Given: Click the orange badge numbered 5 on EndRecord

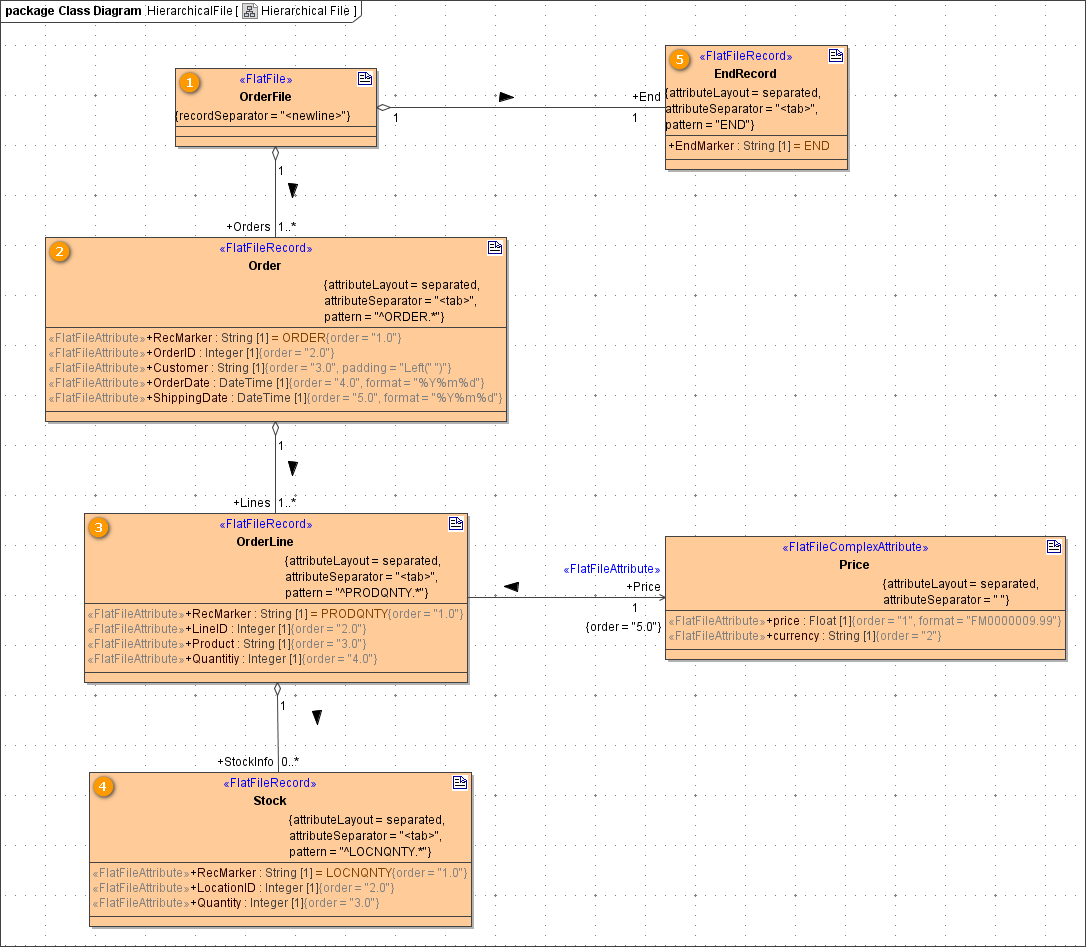Looking at the screenshot, I should 680,59.
